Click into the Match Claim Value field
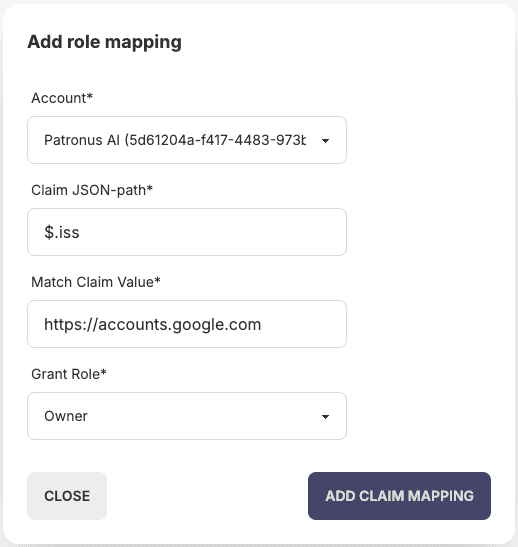The height and width of the screenshot is (547, 518). coord(187,324)
